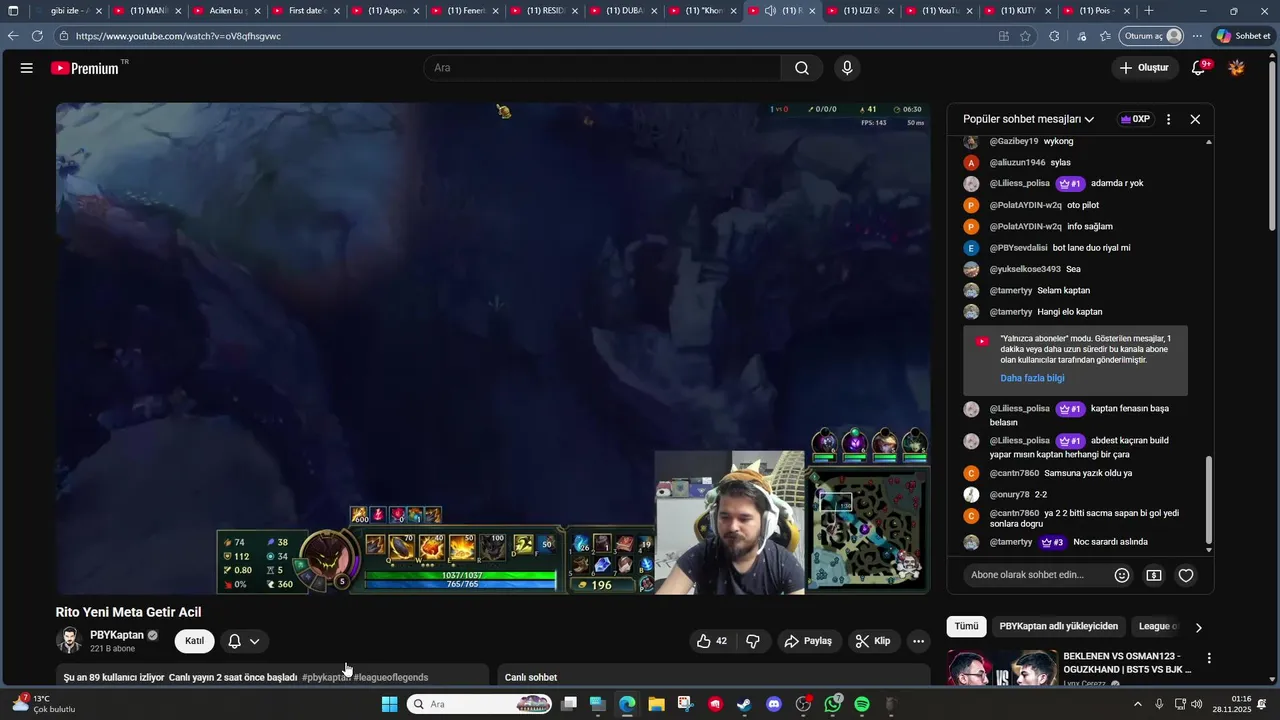Send a heart reaction in chat
1280x720 pixels.
pyautogui.click(x=1186, y=575)
